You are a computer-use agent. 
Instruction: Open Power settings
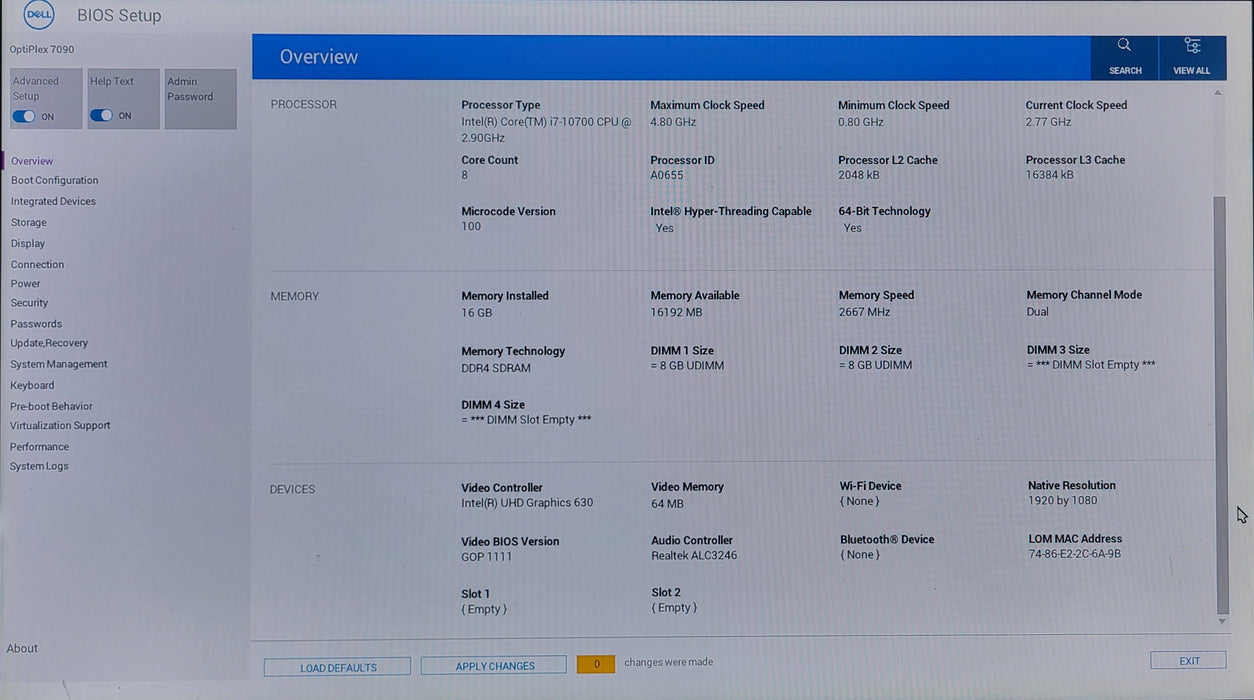[25, 284]
